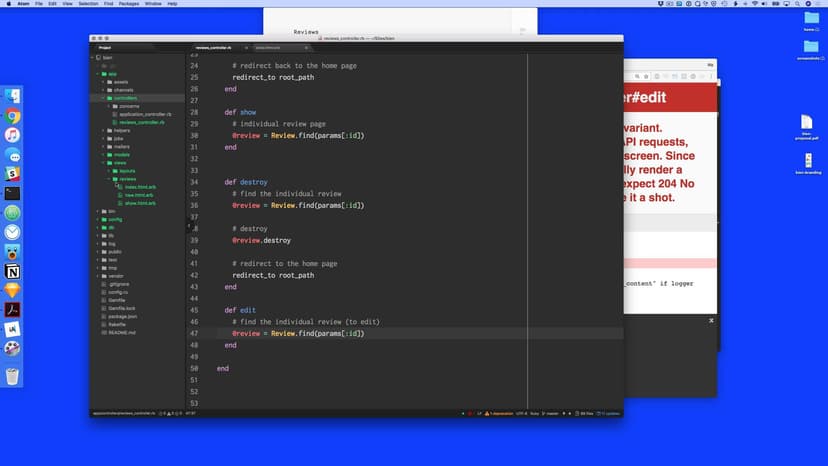This screenshot has width=828, height=466.
Task: Place cursor on line 47 of code
Action: click(400, 333)
